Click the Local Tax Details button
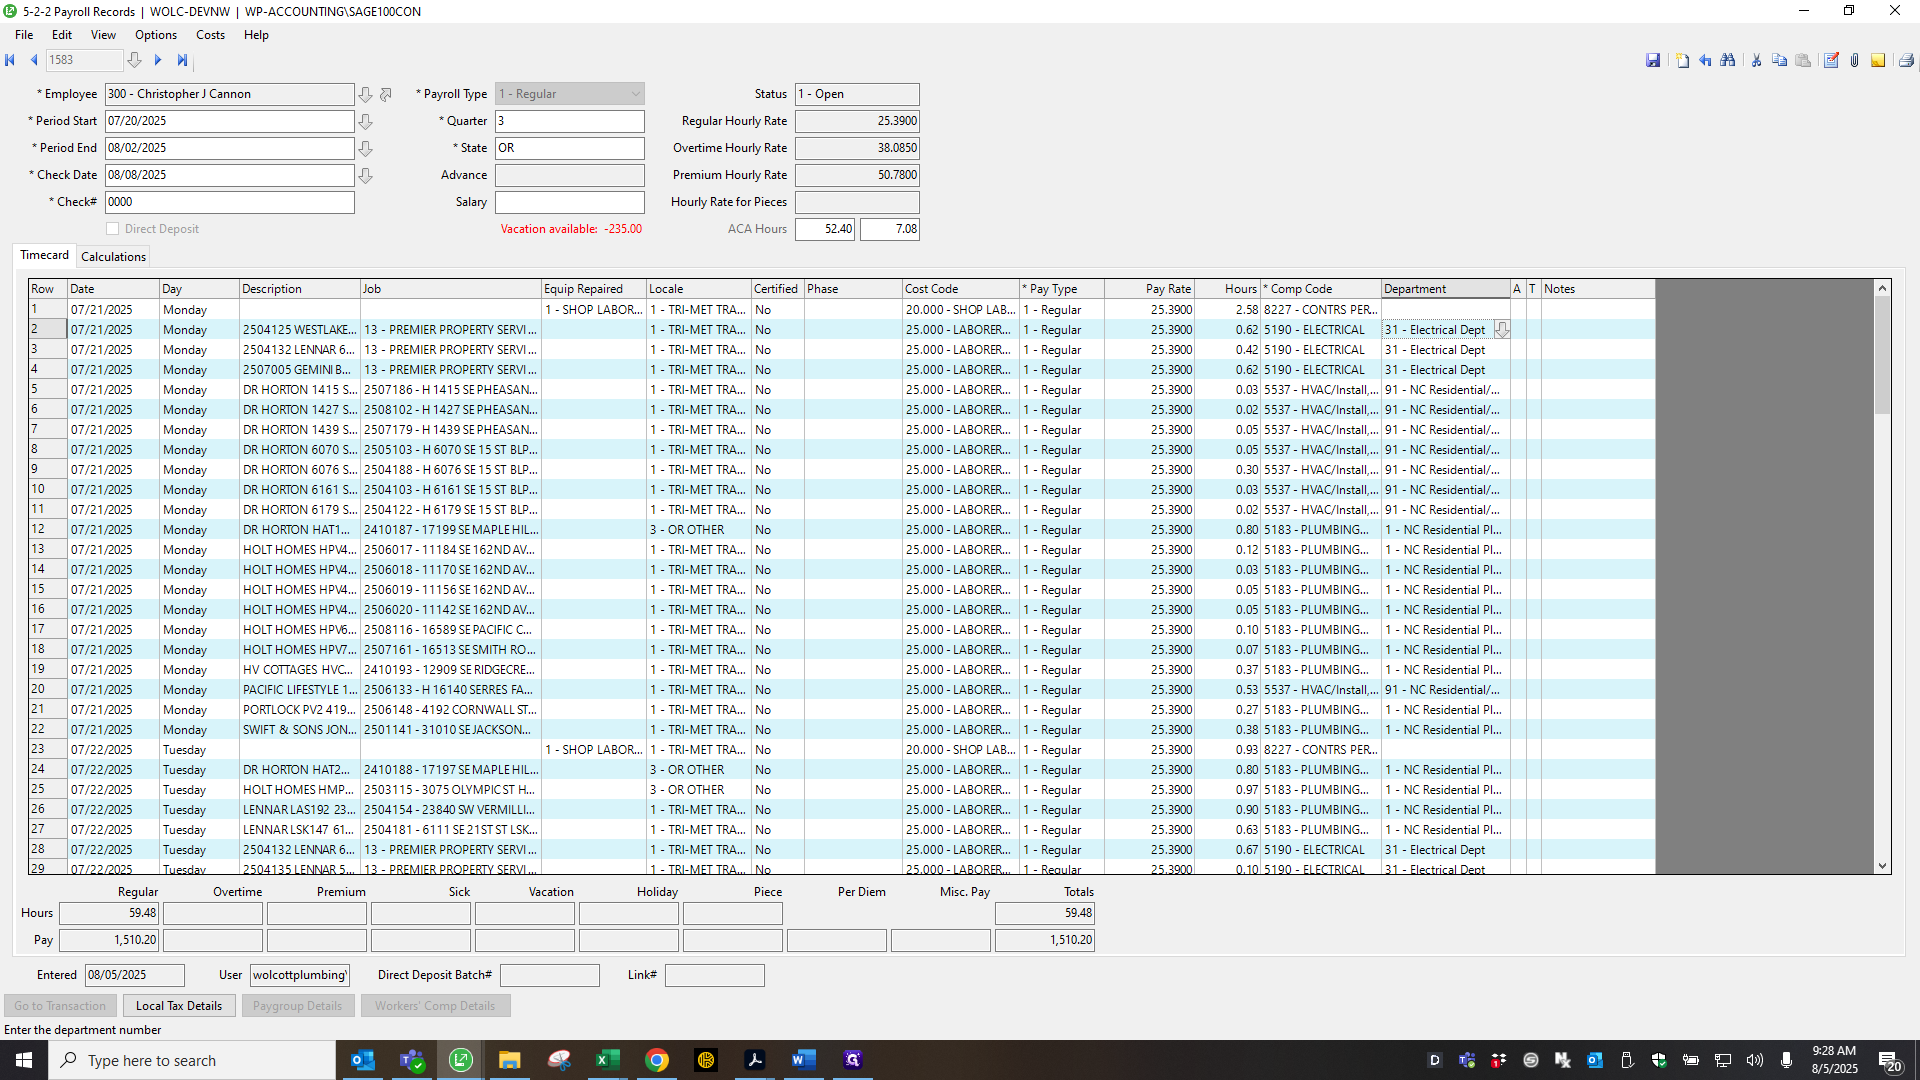Viewport: 1920px width, 1080px height. pos(179,1006)
